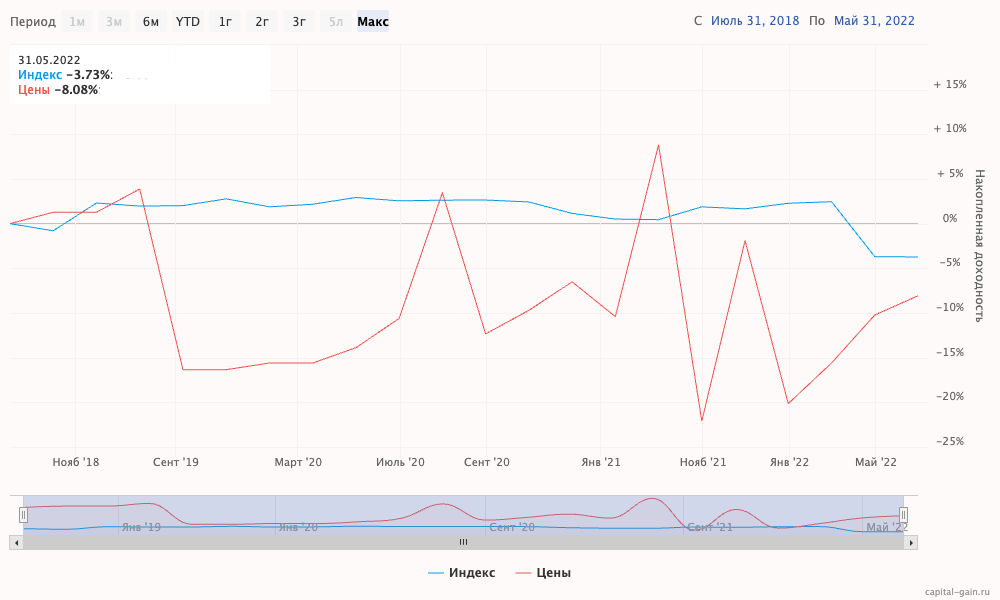Click the Янв '19 navigator label
Viewport: 1000px width, 600px height.
pos(142,527)
